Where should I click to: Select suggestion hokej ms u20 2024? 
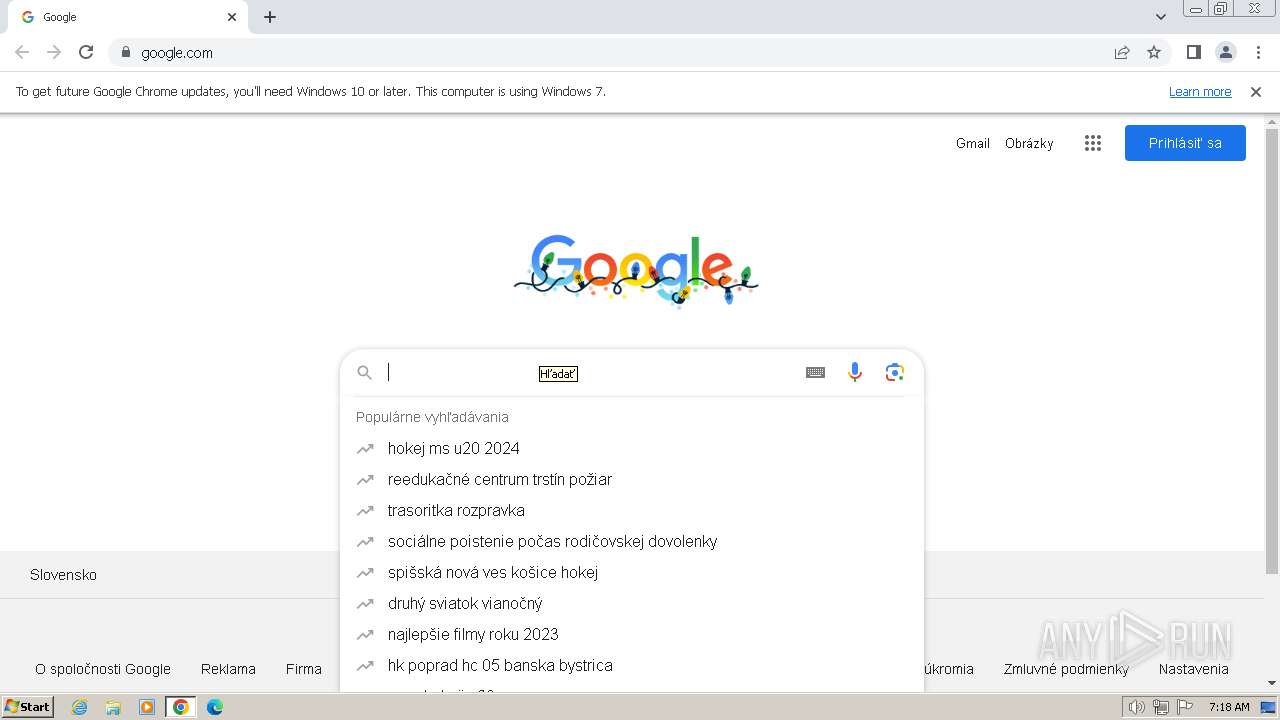pyautogui.click(x=632, y=449)
